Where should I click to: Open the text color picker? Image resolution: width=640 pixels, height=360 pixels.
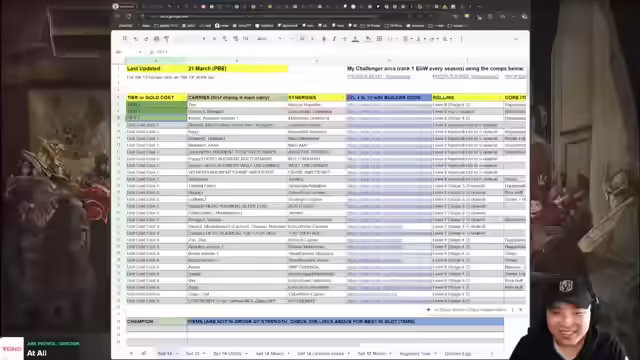click(x=355, y=39)
